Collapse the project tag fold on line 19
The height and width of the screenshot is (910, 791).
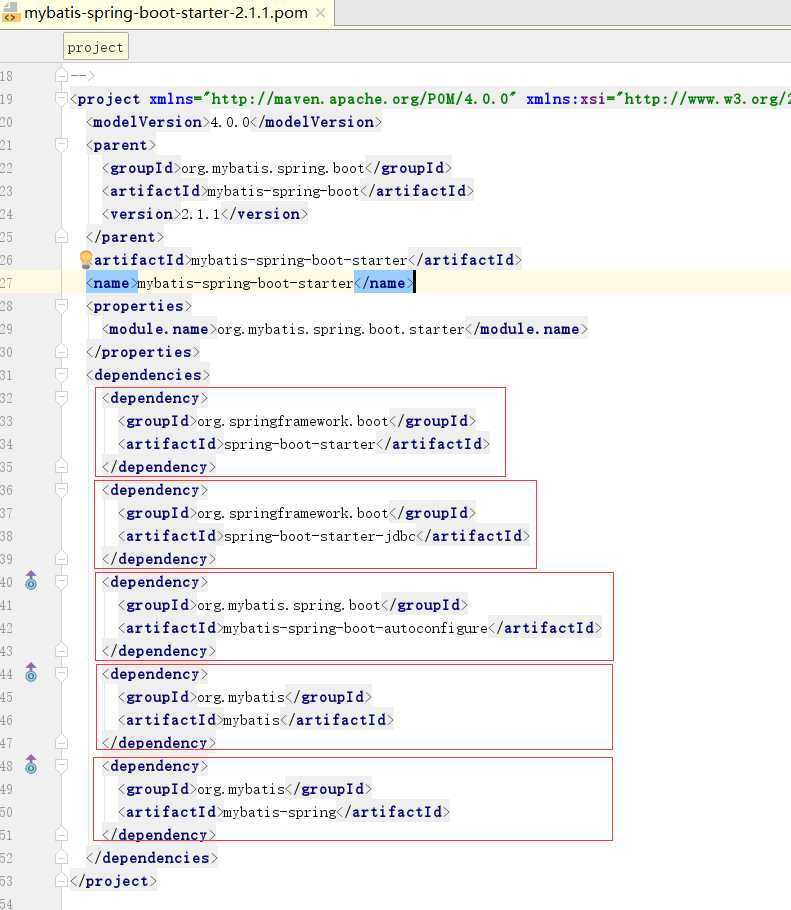[62, 99]
